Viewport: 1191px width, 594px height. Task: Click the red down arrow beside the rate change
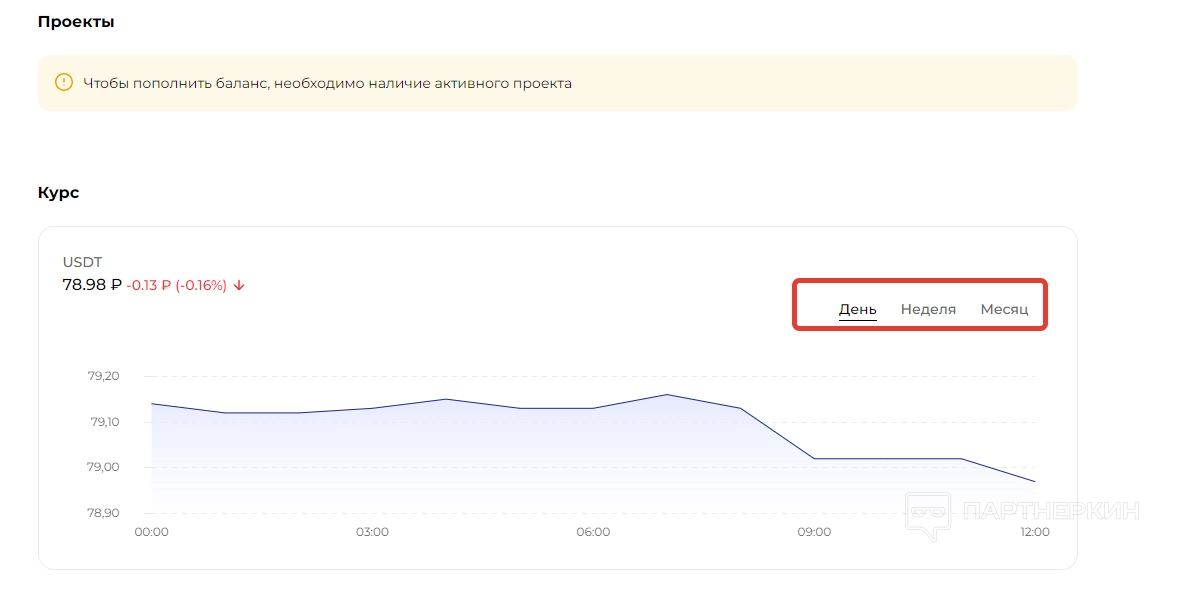(239, 285)
